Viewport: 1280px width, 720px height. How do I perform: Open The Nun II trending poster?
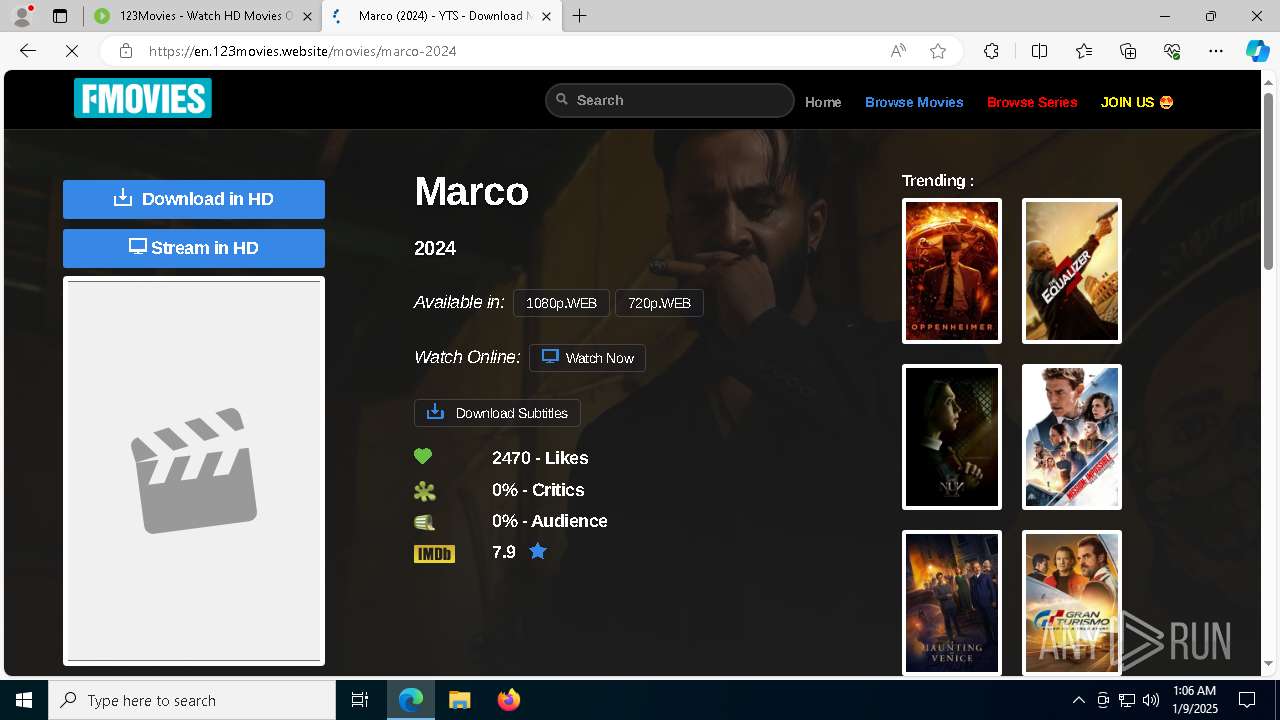[x=952, y=437]
